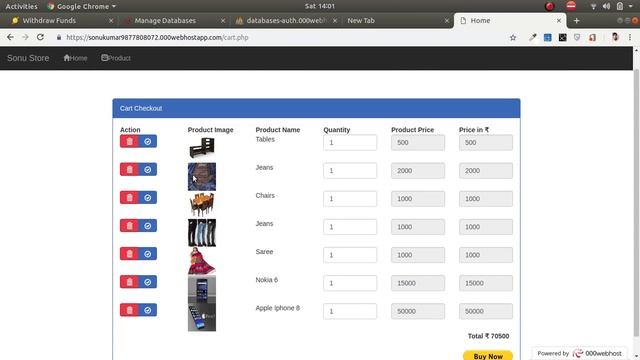Click the eyedropper extension icon
Viewport: 640px width, 360px height.
click(x=533, y=38)
